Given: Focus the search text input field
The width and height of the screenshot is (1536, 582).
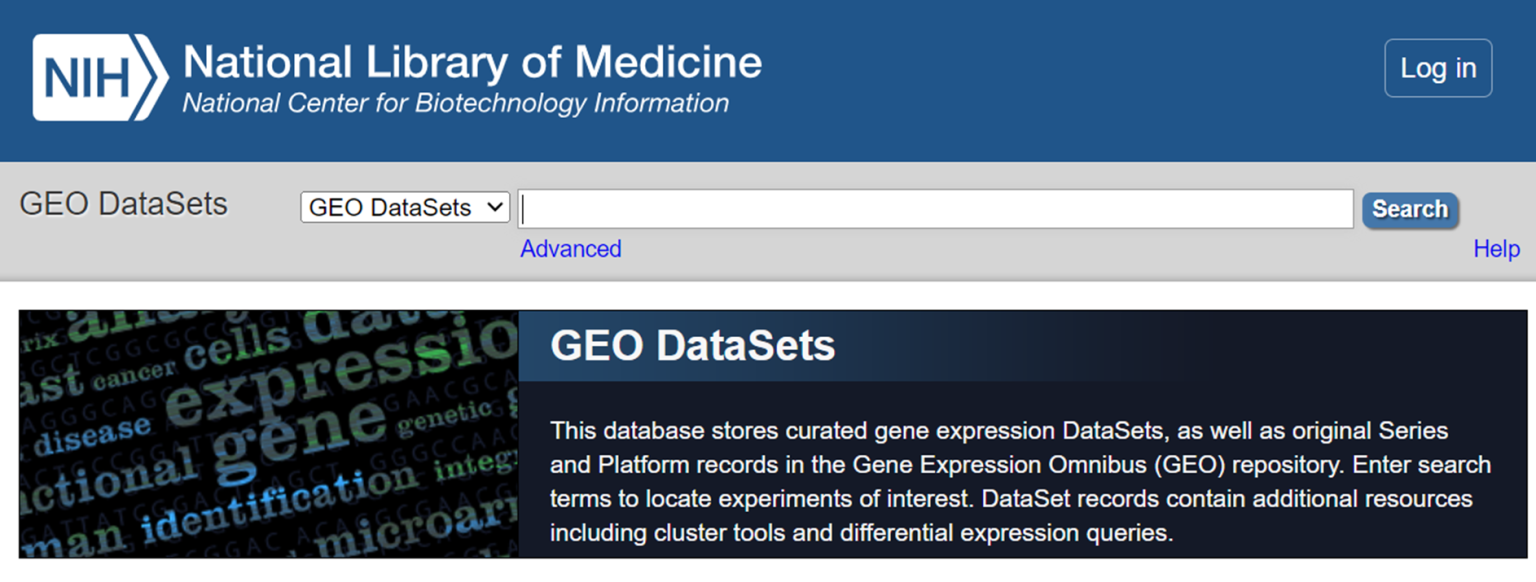Looking at the screenshot, I should (x=936, y=209).
